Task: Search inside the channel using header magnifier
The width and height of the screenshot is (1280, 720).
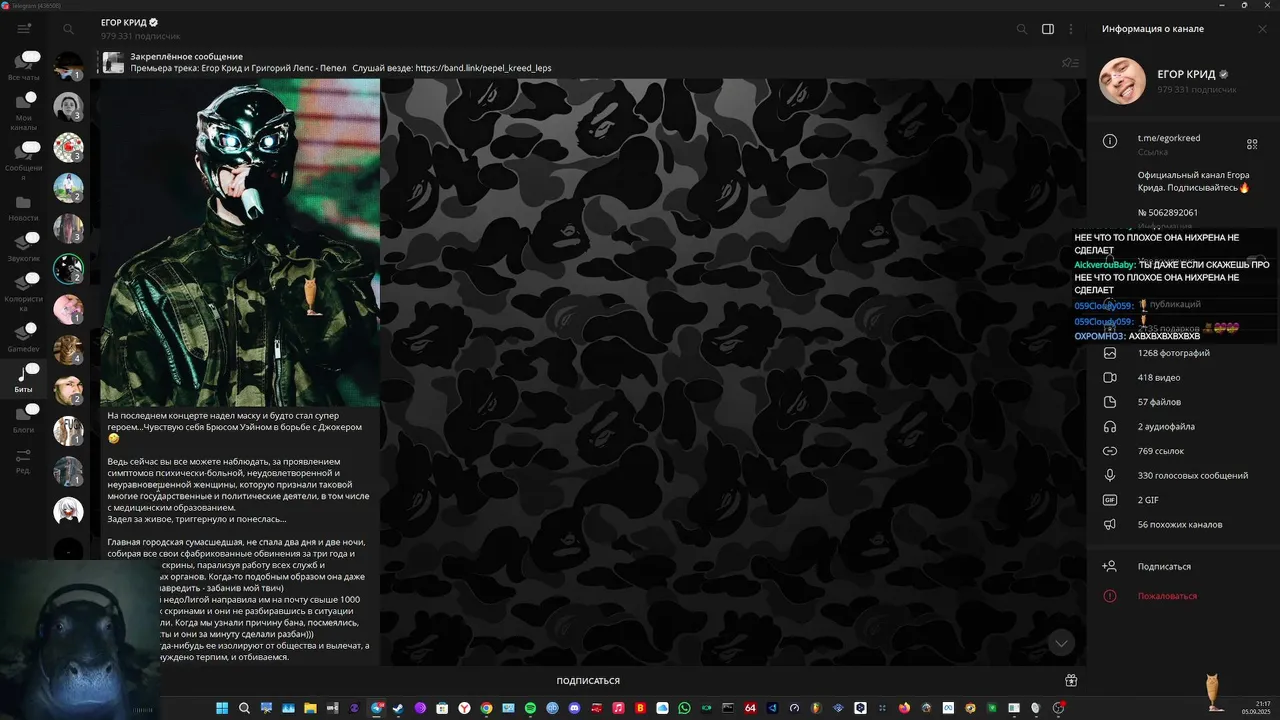Action: (x=1022, y=29)
